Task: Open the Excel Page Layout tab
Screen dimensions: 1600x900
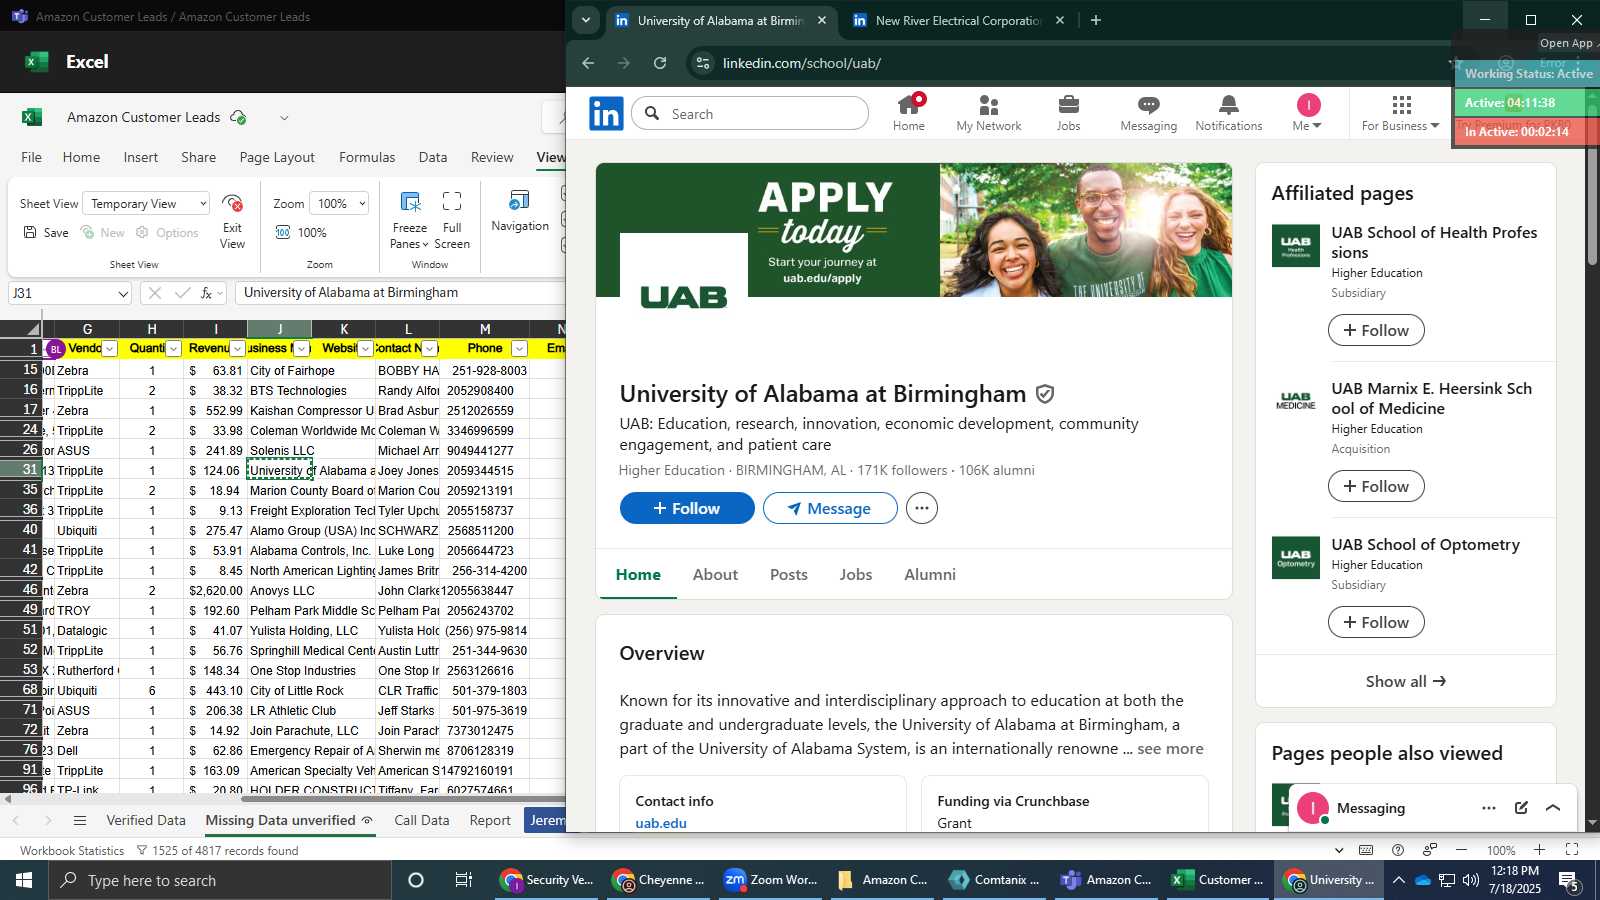Action: [x=277, y=157]
